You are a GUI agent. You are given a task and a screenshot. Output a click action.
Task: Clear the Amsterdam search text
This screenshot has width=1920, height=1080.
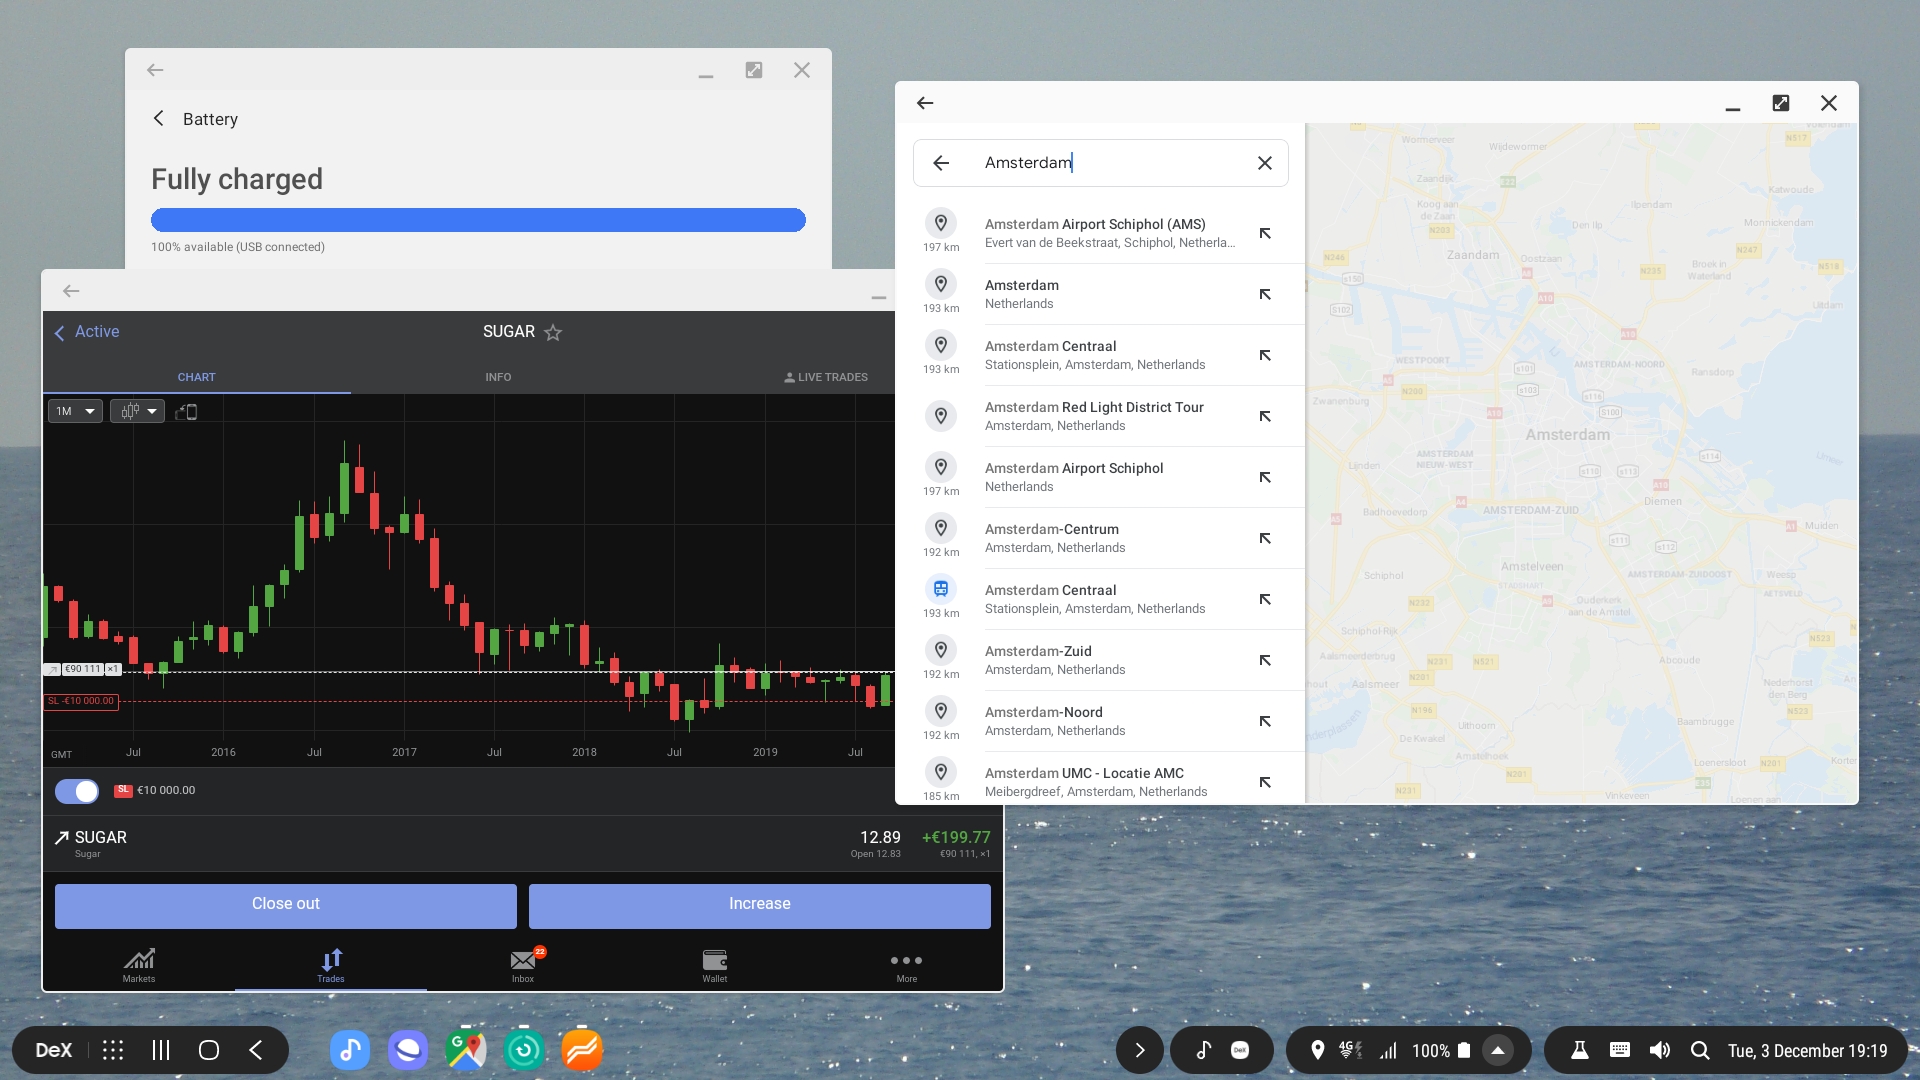[1265, 163]
